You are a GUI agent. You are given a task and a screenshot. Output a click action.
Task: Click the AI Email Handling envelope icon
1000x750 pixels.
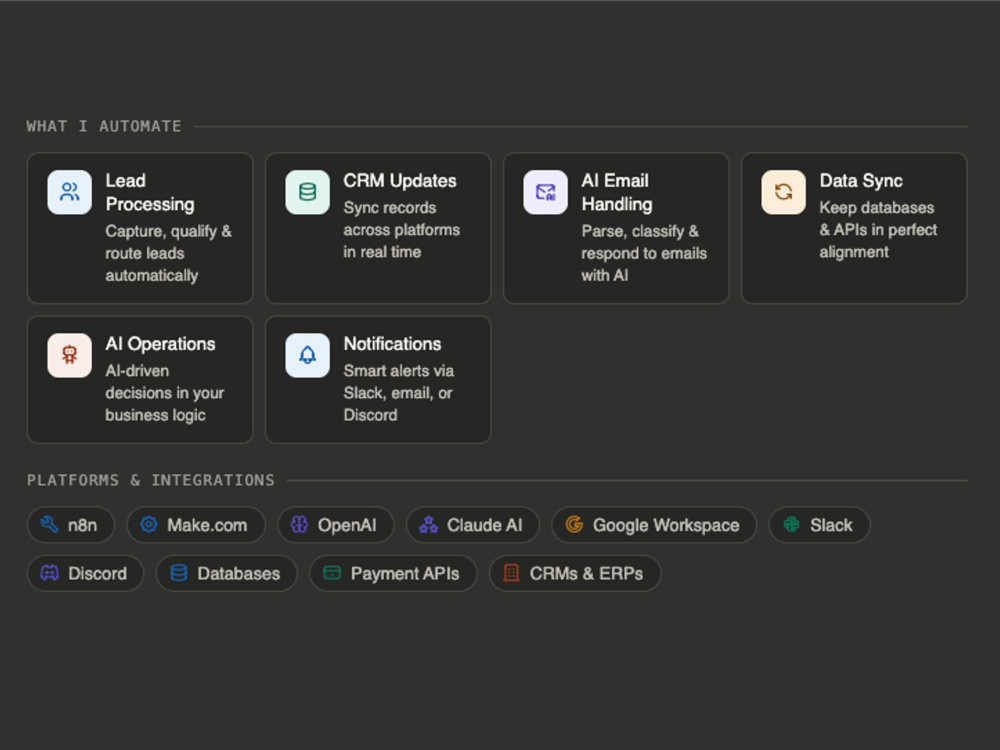point(545,192)
